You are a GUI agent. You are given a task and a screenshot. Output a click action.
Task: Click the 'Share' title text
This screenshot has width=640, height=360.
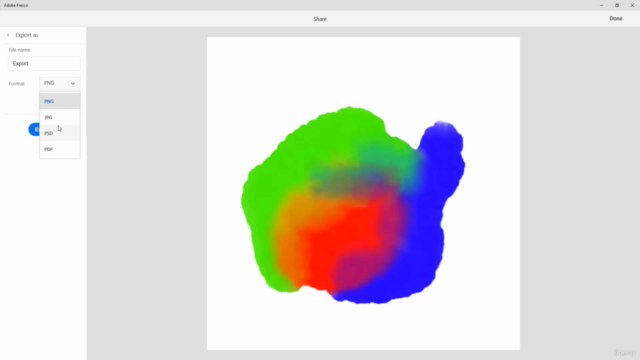(320, 19)
